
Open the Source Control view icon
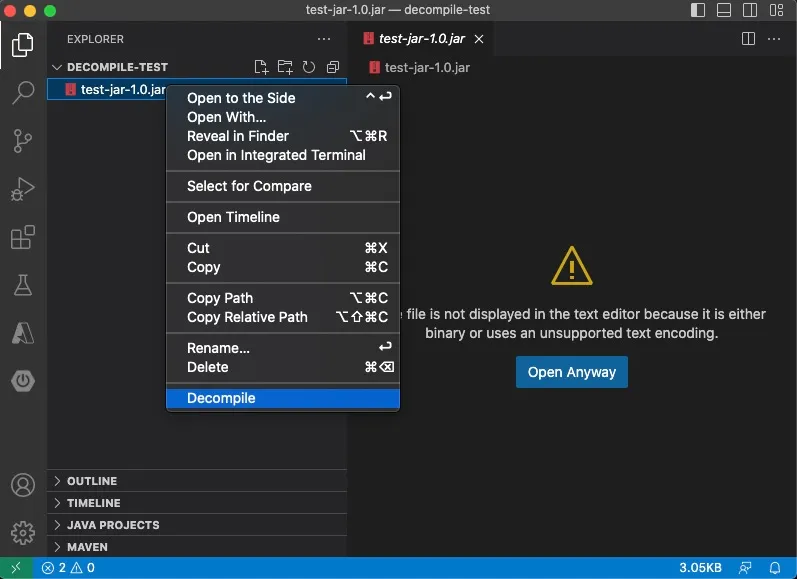point(23,141)
